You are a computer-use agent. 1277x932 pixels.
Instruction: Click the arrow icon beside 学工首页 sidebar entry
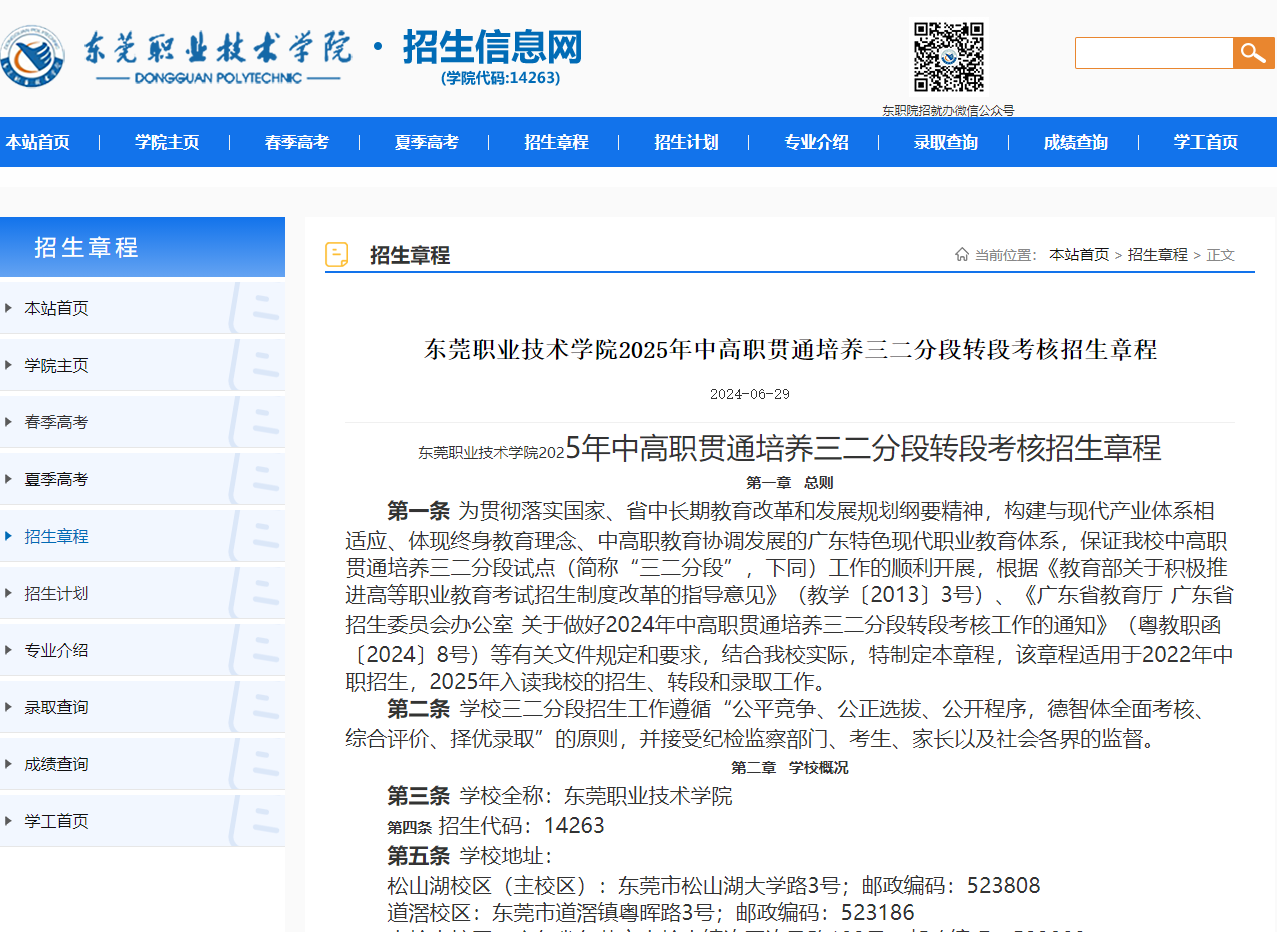coord(10,820)
